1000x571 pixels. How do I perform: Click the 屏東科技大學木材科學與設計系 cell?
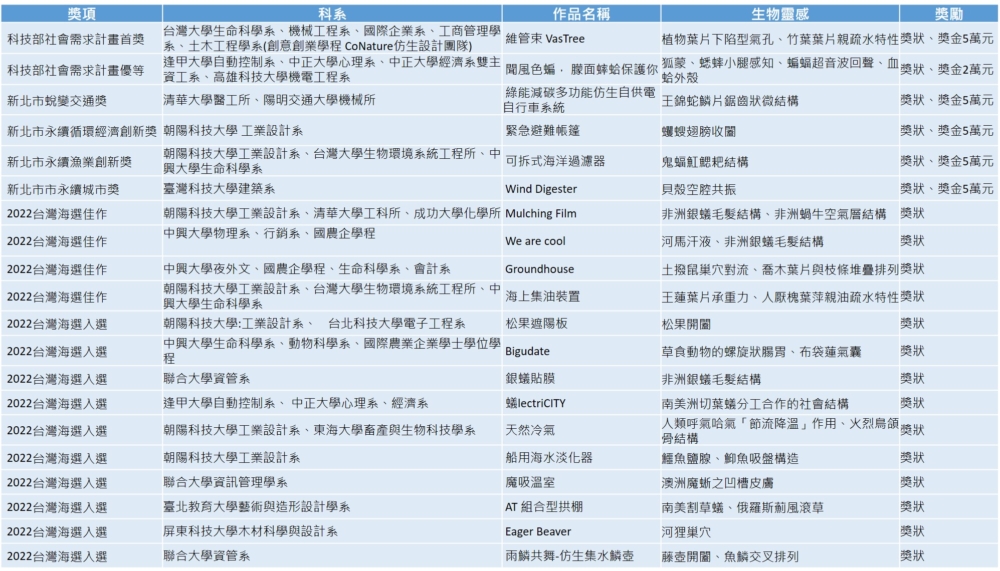(x=332, y=531)
